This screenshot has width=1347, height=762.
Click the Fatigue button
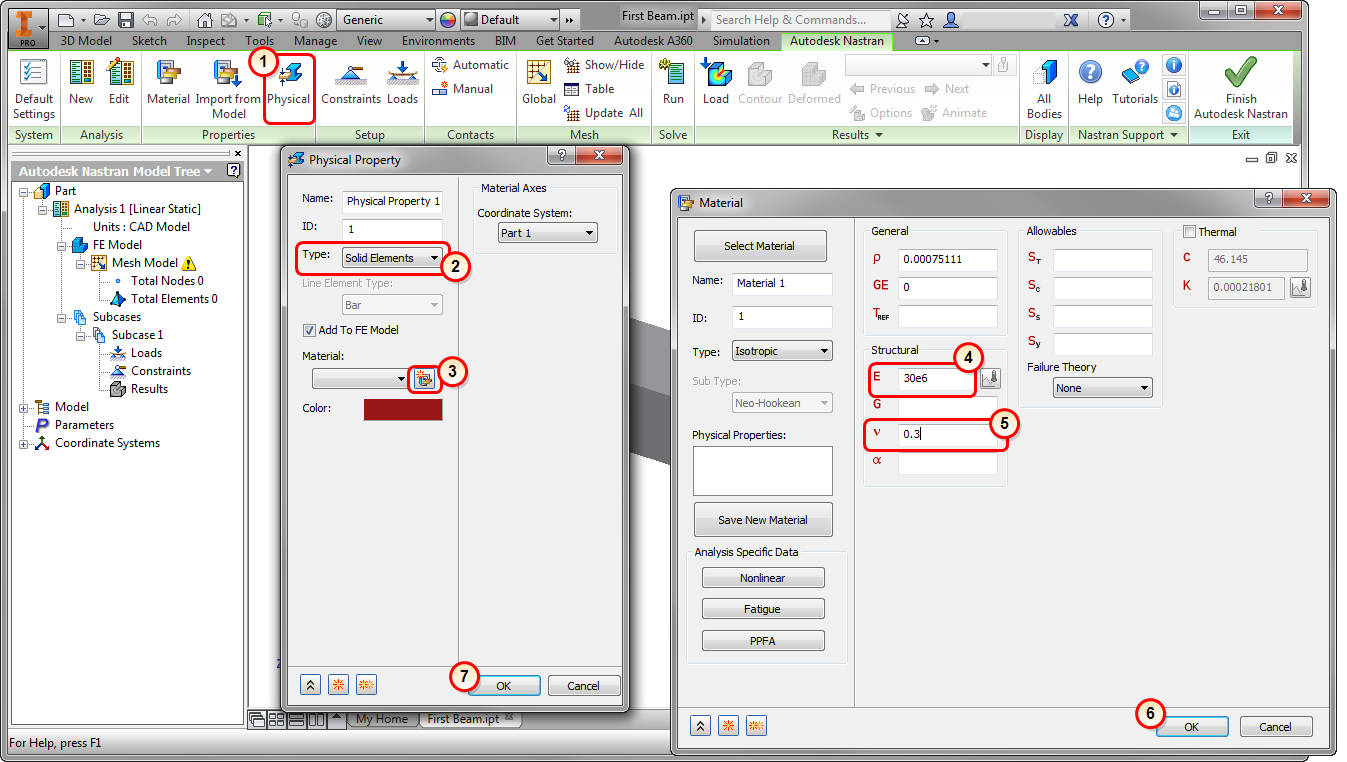[763, 609]
